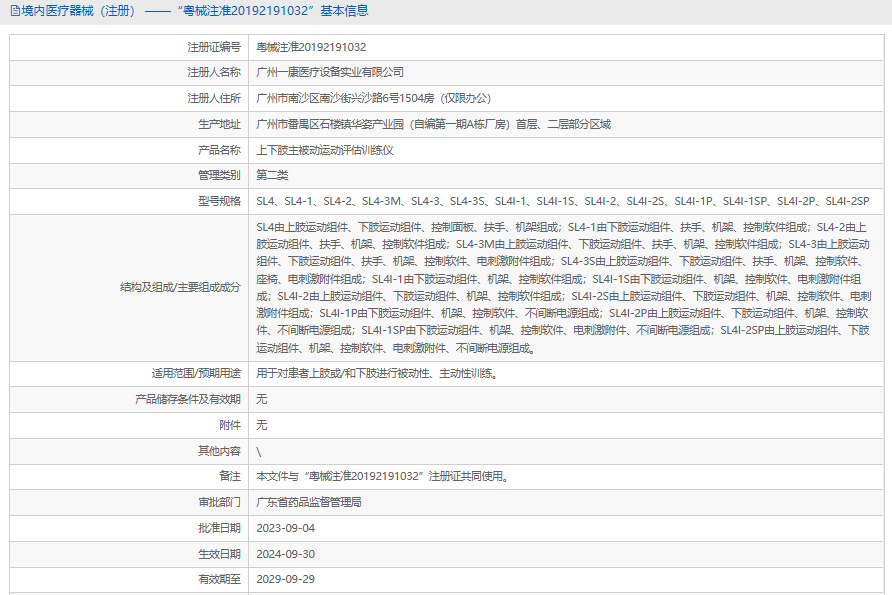Click the label 备注
892x595 pixels.
[x=230, y=476]
